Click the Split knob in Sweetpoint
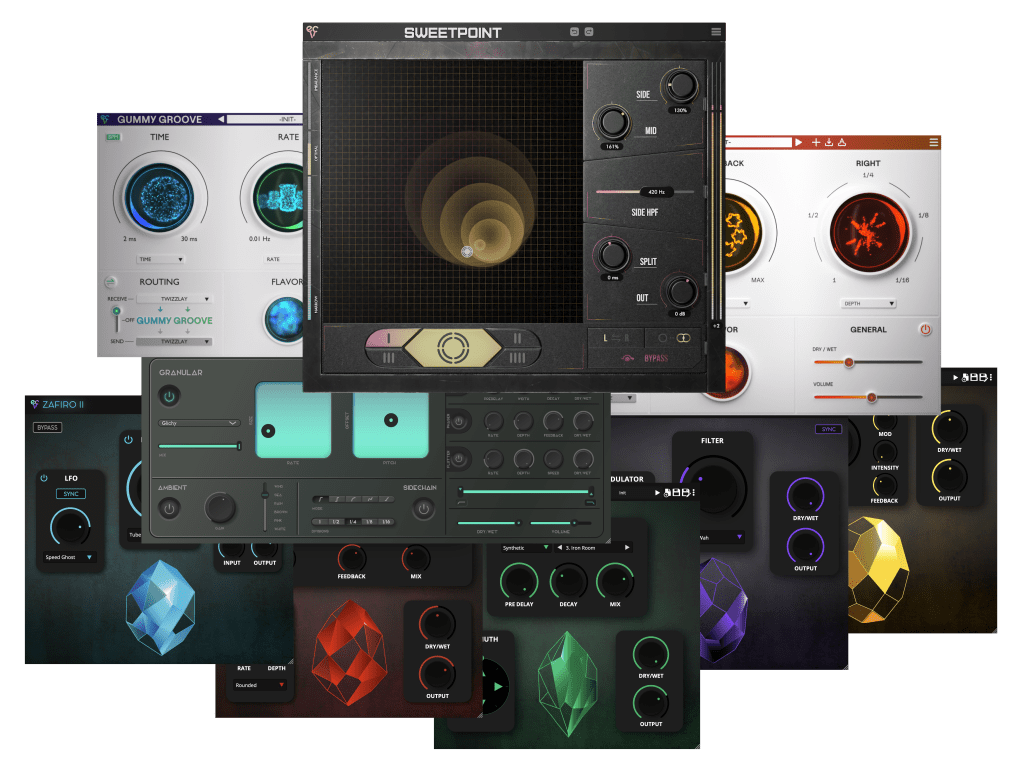The image size is (1024, 768). (613, 254)
